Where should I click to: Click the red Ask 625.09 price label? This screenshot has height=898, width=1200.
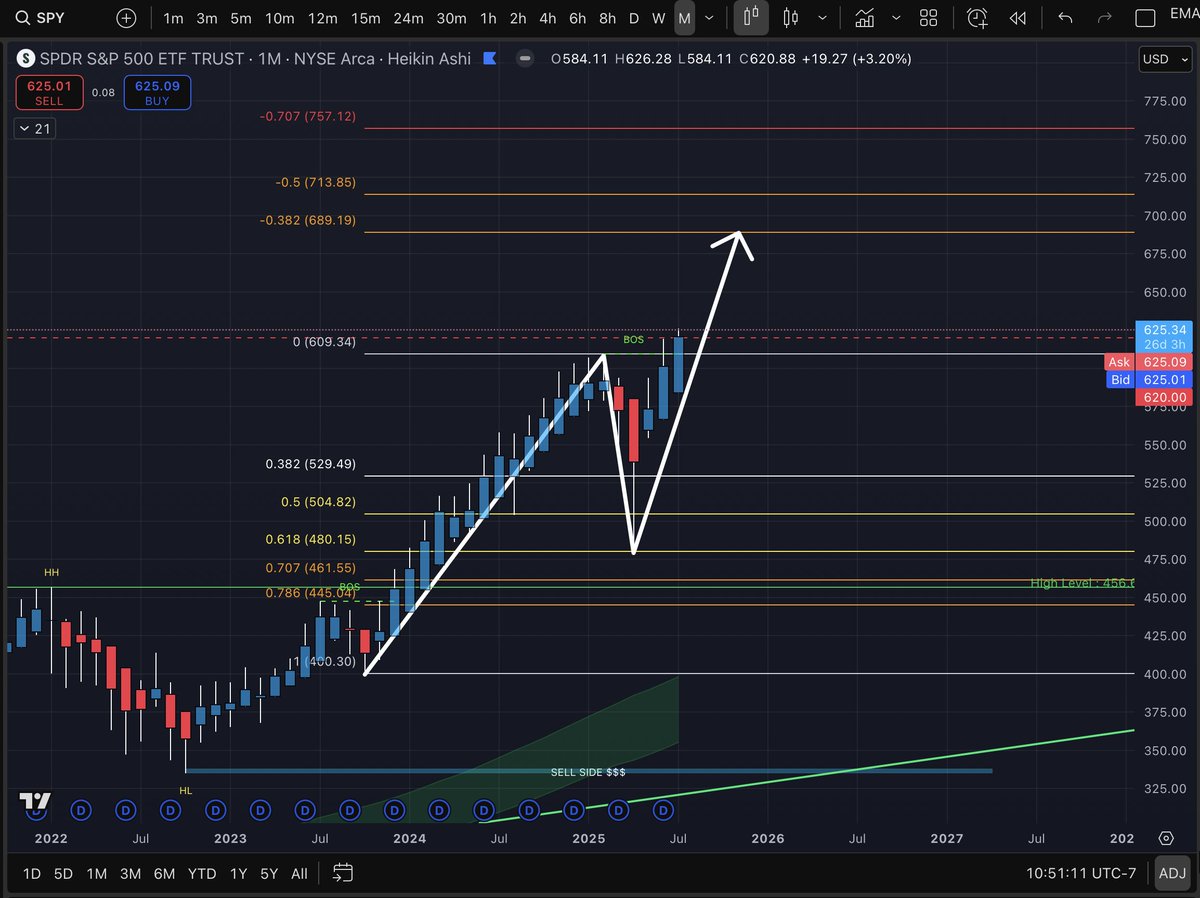(1147, 362)
